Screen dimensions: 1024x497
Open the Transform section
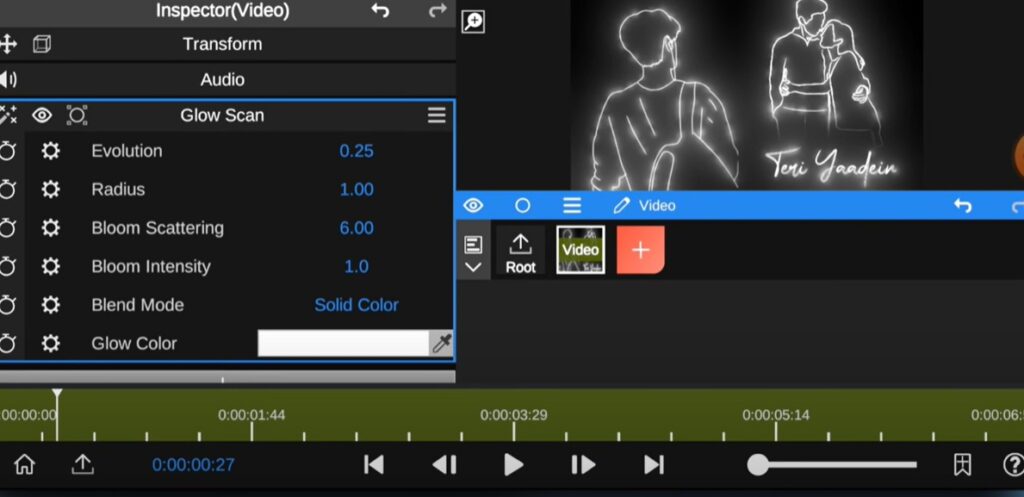click(x=222, y=44)
